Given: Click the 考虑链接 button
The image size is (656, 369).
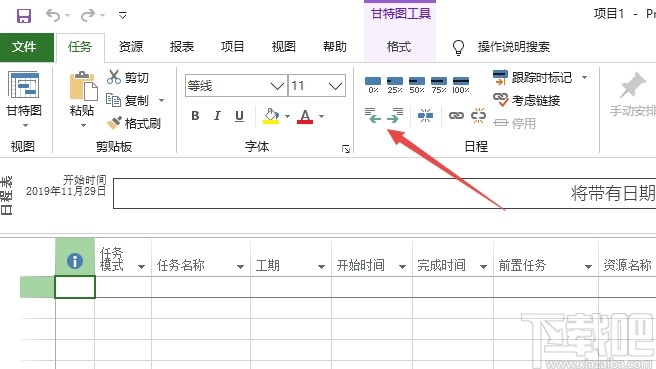Looking at the screenshot, I should [526, 100].
